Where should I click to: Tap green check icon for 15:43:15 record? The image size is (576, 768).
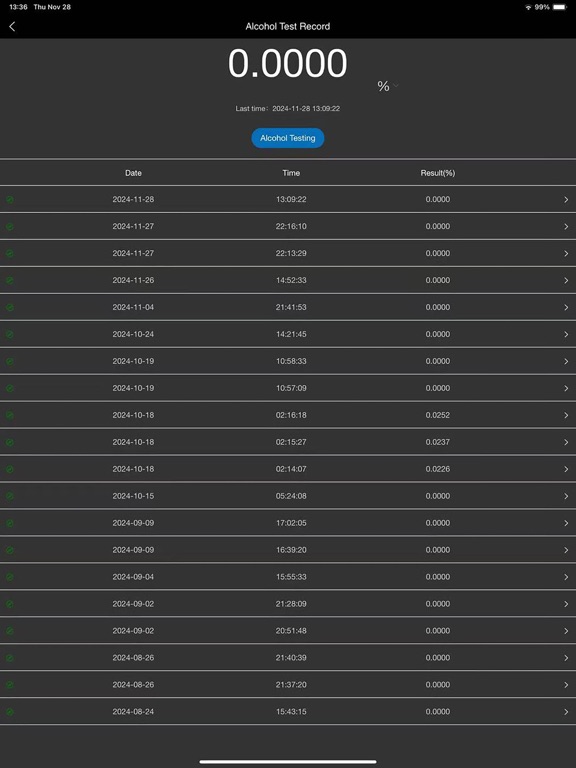(x=10, y=711)
